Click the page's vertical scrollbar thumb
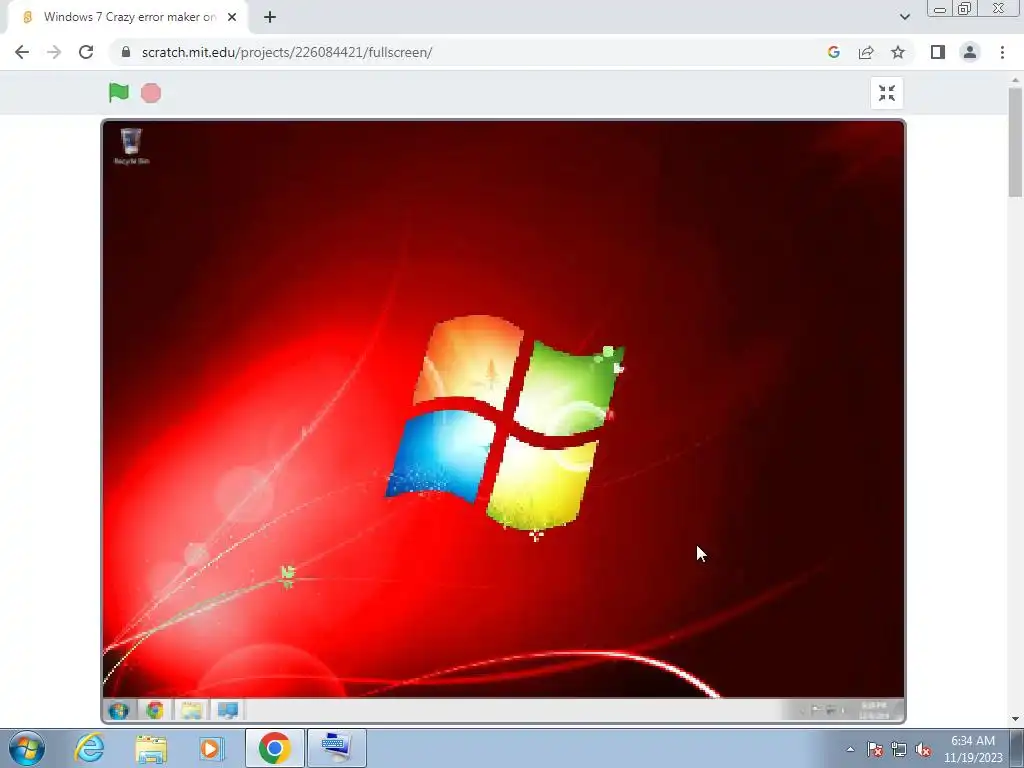 [x=1015, y=142]
